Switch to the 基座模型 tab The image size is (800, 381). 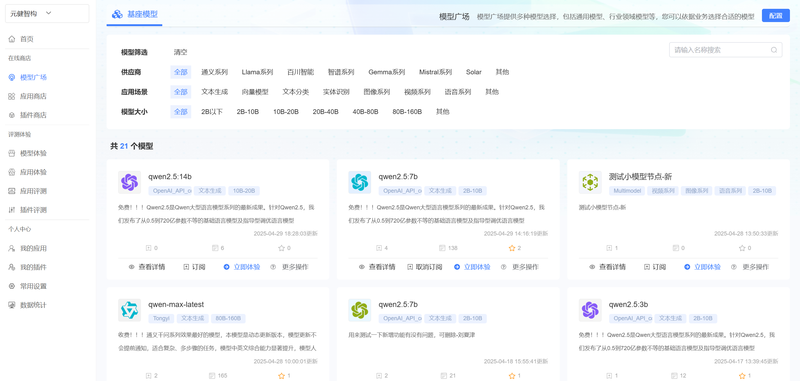pos(134,14)
